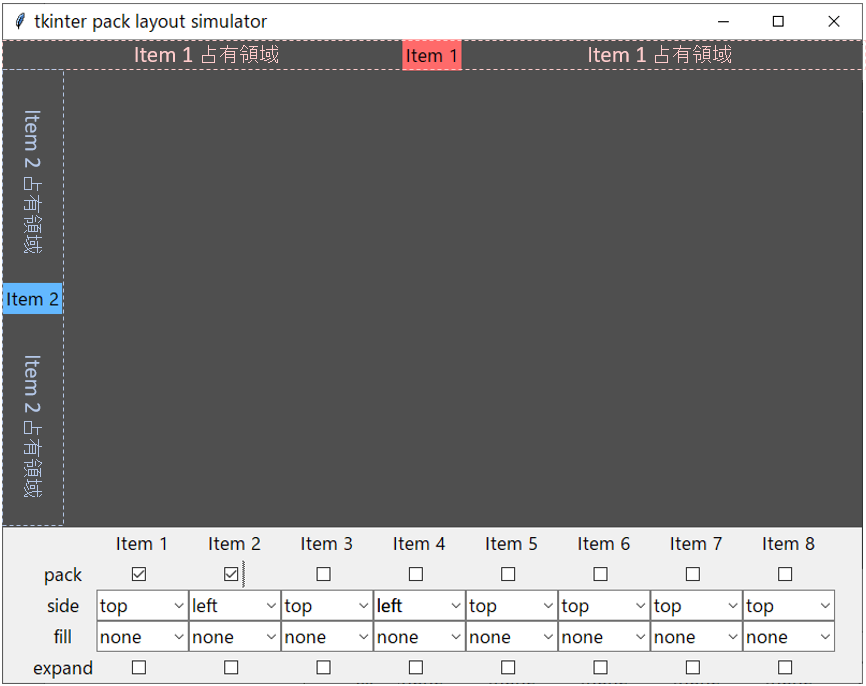Screen dimensions: 866x686
Task: Open the side dropdown for Item 2
Action: point(235,606)
